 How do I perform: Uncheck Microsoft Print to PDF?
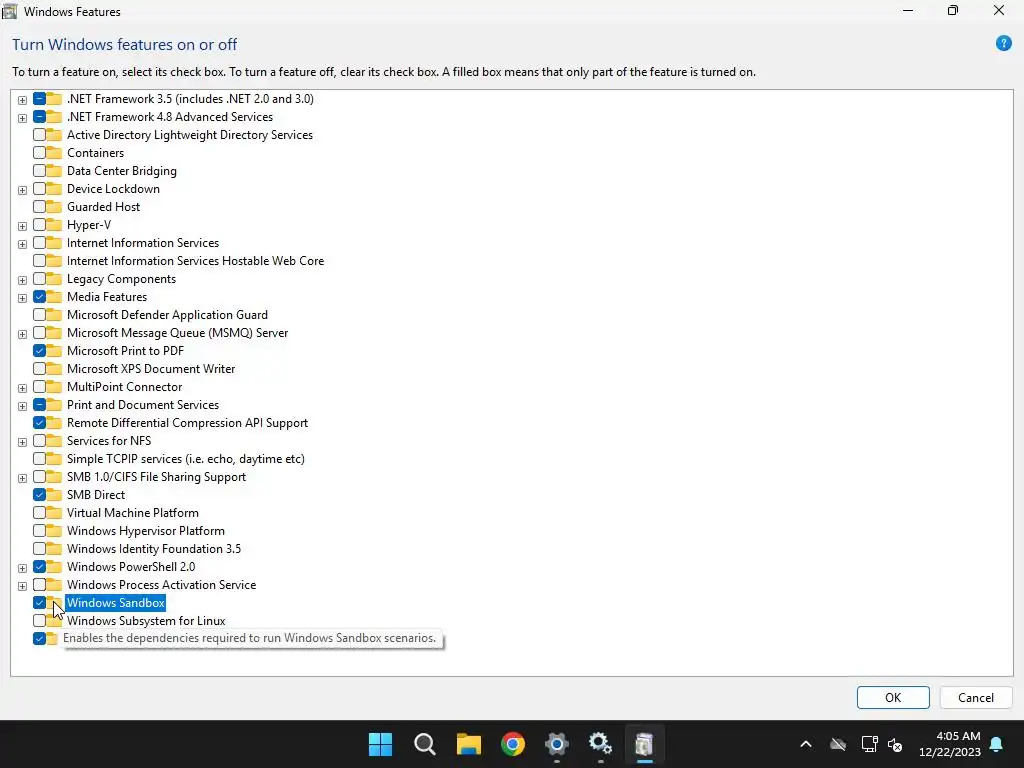click(x=39, y=351)
